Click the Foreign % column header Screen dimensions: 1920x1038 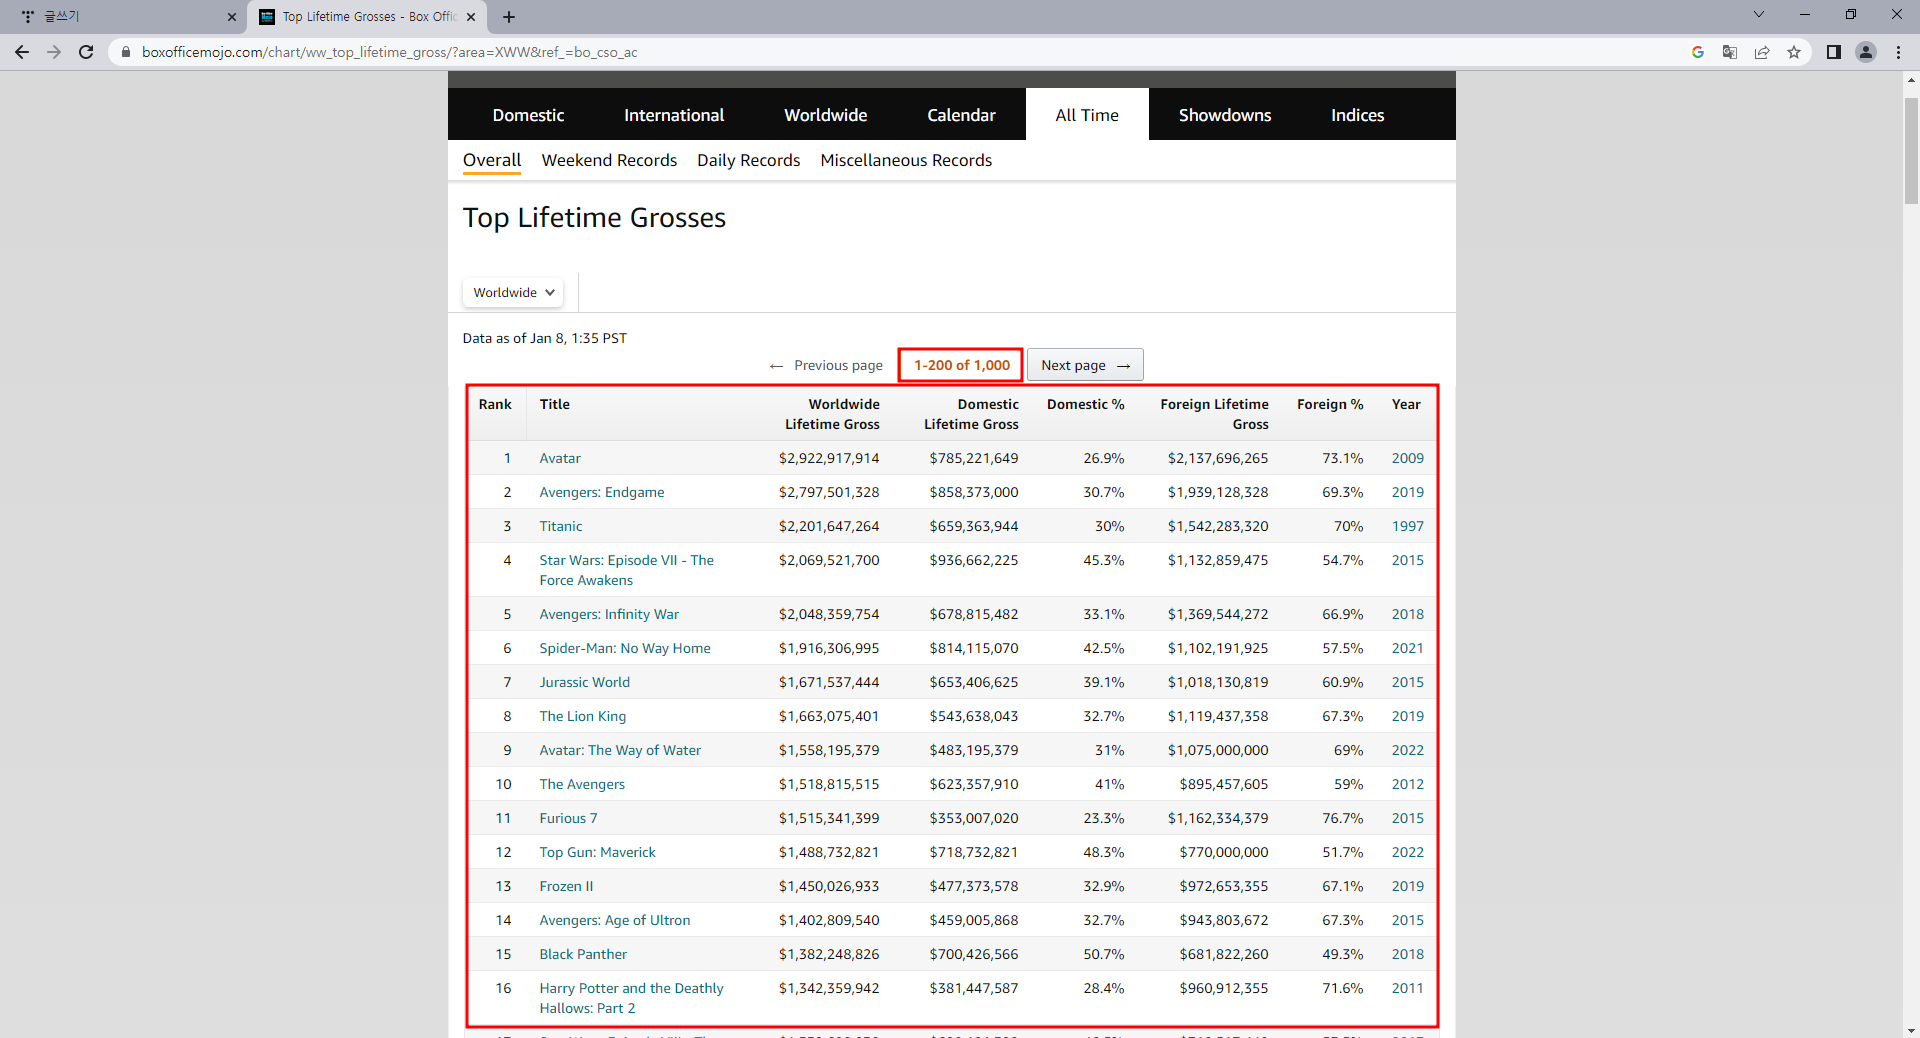(x=1330, y=404)
